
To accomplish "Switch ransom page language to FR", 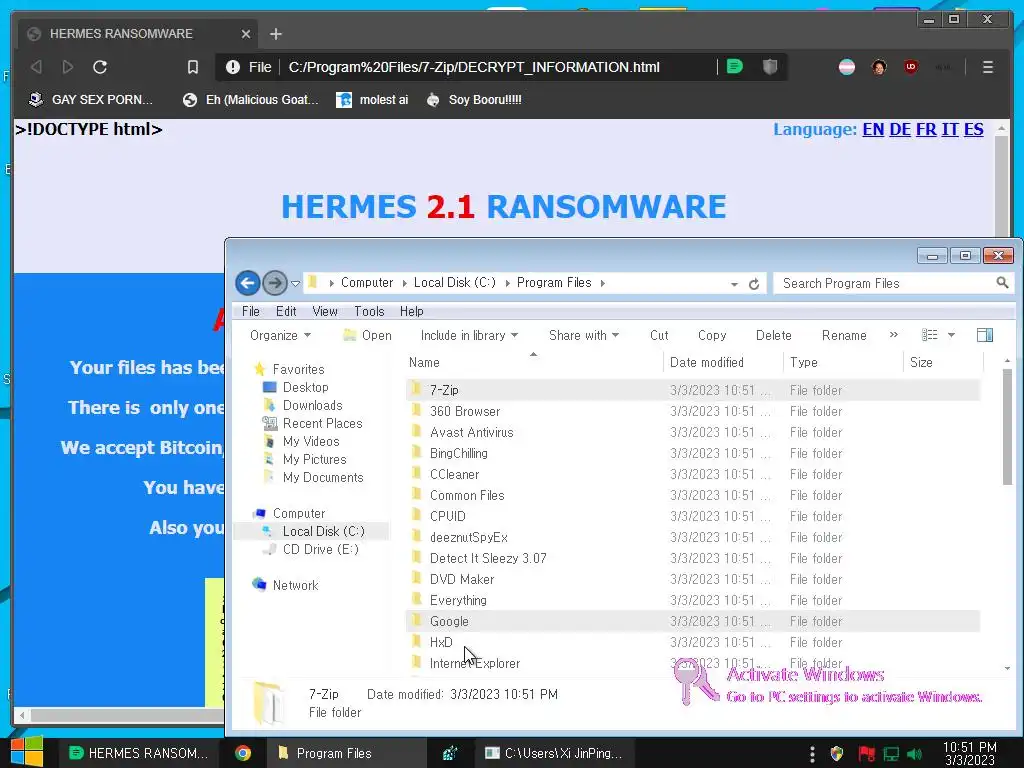I will (x=926, y=129).
